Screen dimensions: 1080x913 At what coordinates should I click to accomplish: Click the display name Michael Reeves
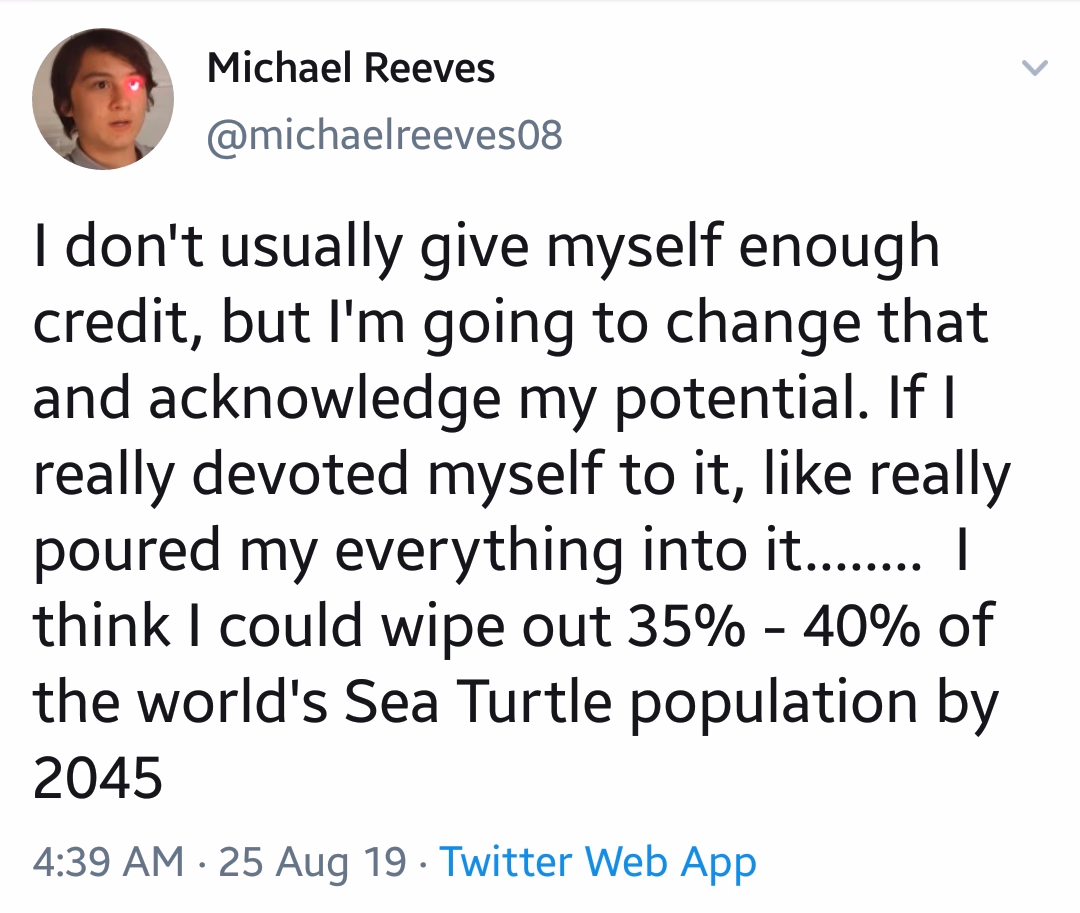coord(351,68)
